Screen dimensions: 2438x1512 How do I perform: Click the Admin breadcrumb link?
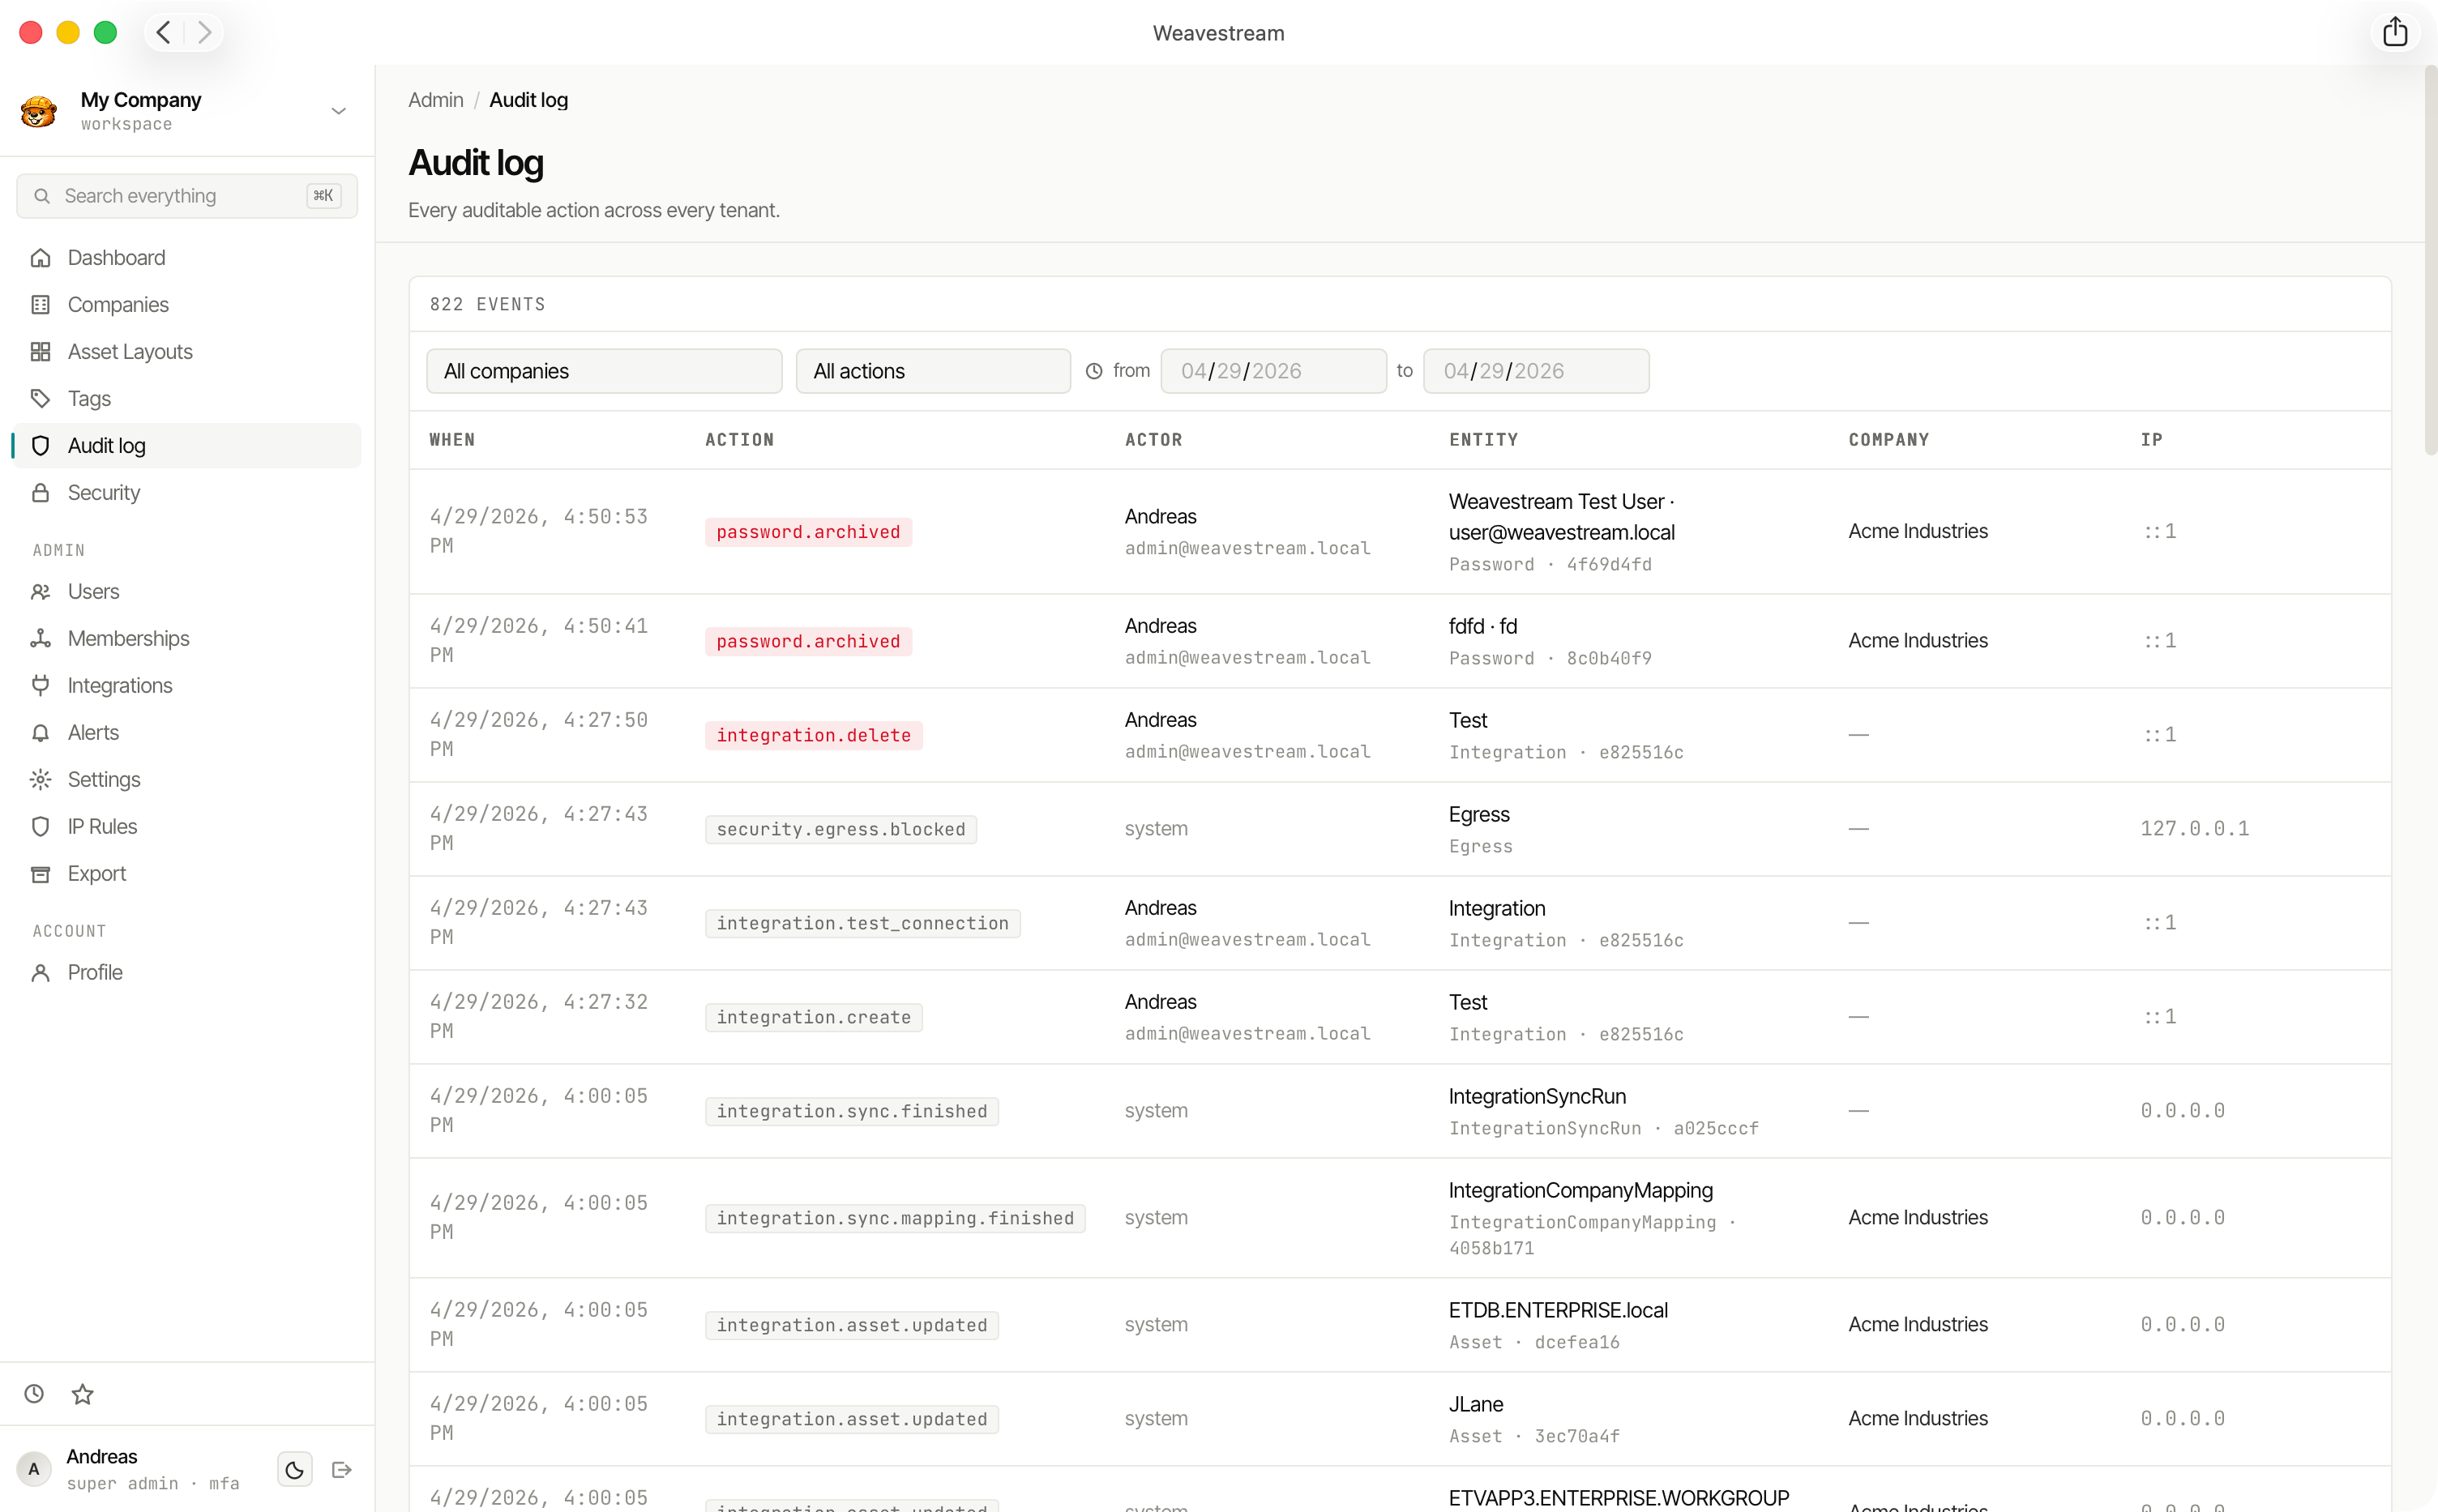pos(436,100)
